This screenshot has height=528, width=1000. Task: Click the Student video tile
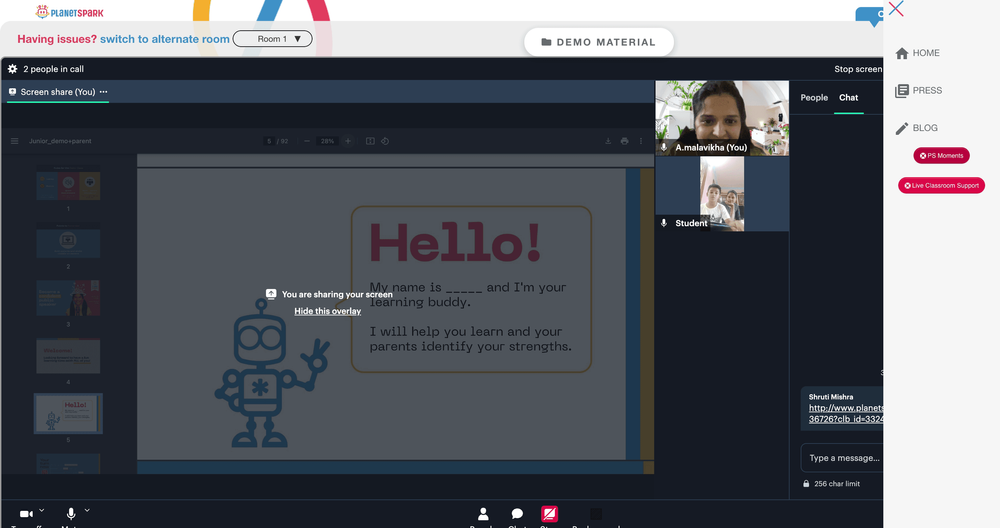click(x=722, y=194)
